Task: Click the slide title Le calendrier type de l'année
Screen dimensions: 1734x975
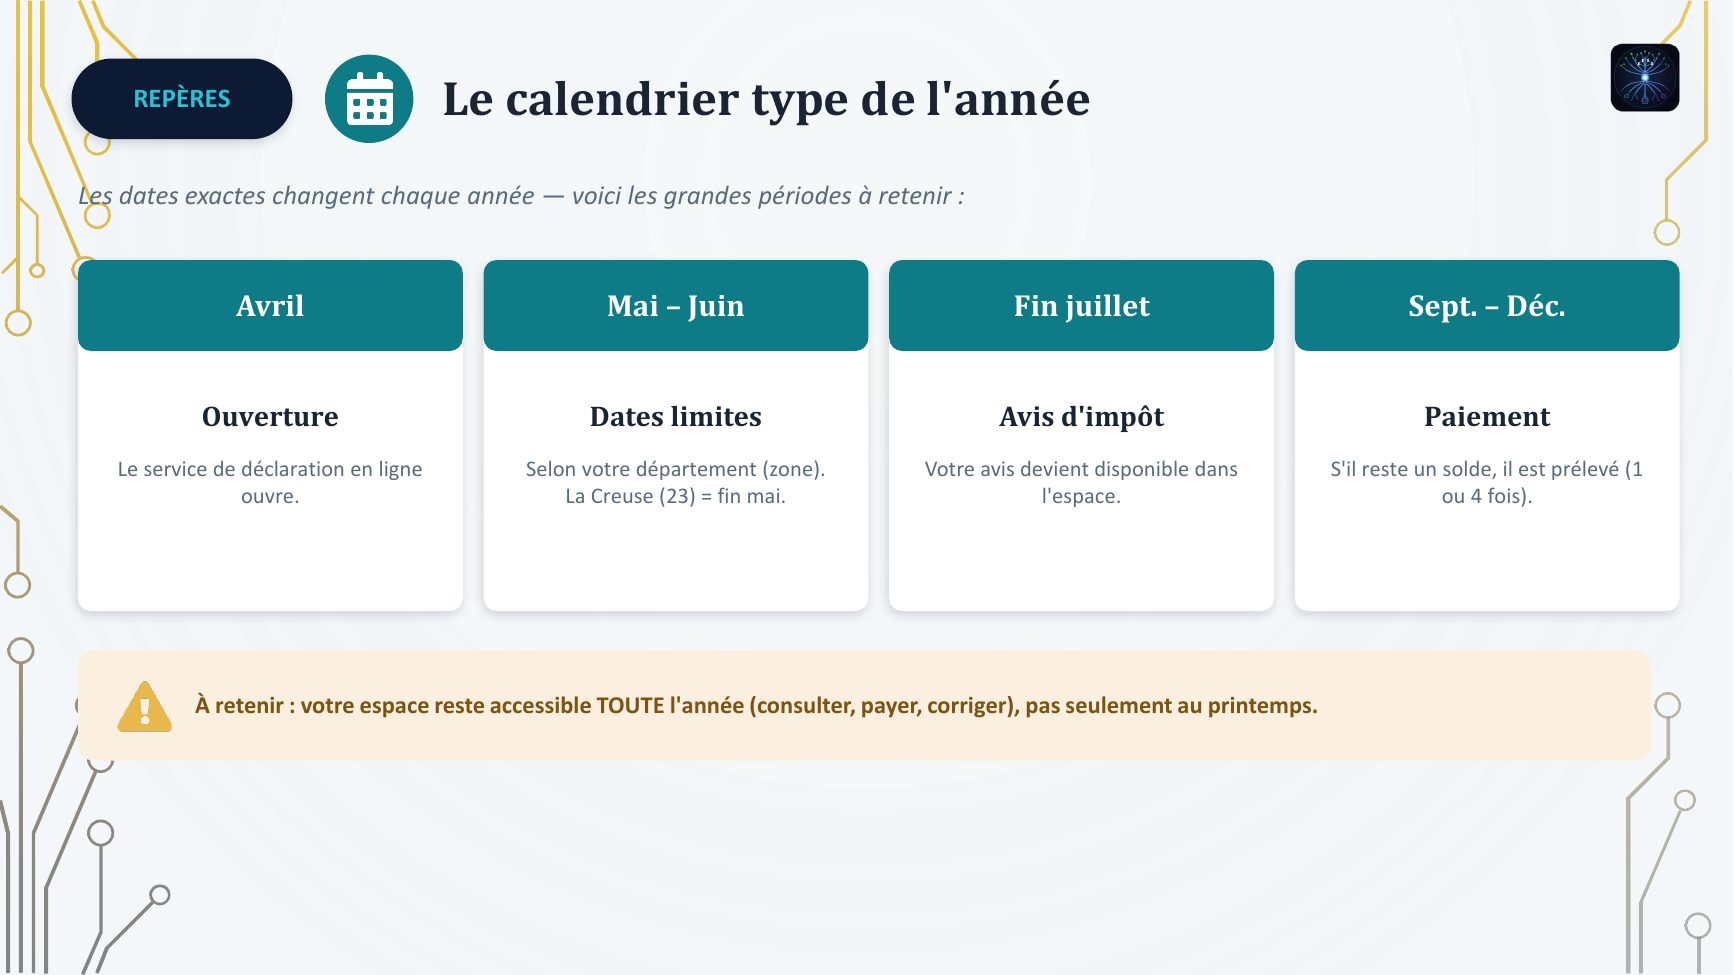Action: tap(766, 99)
